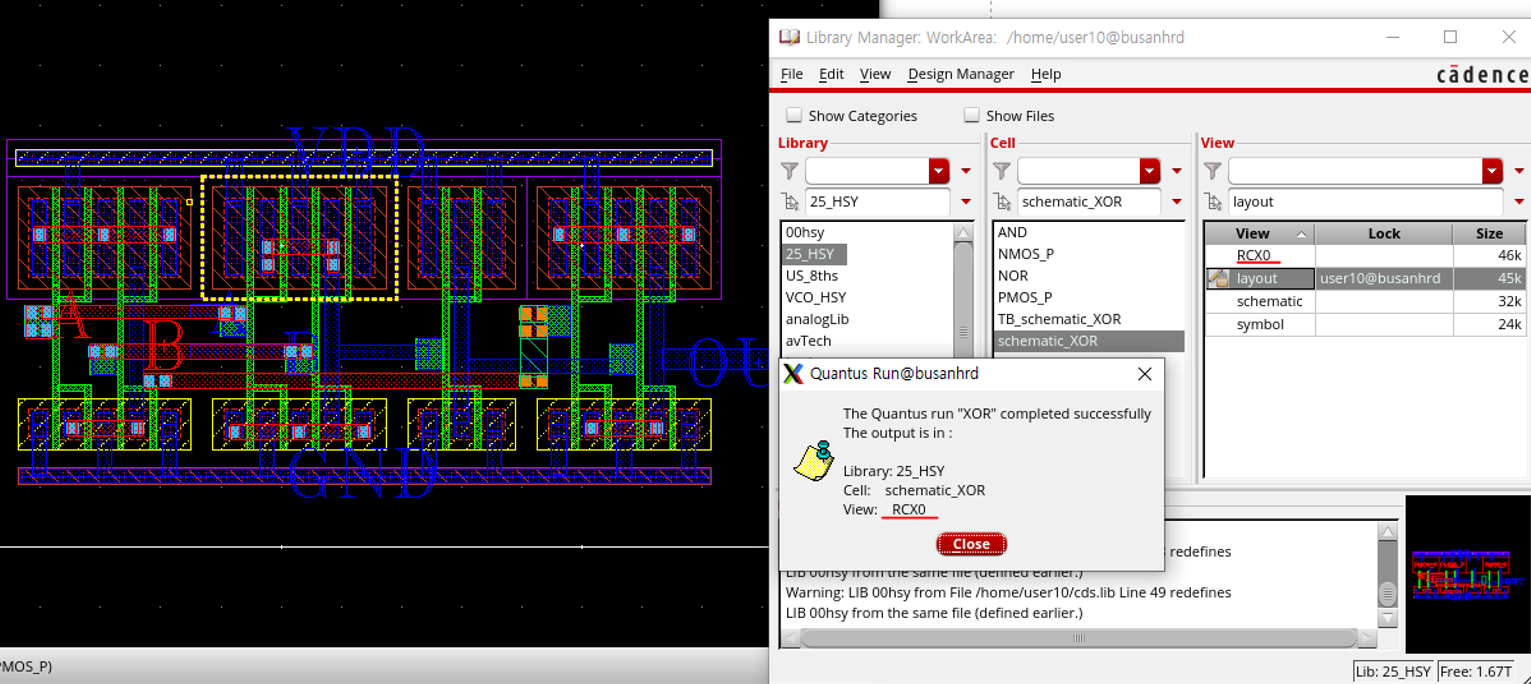Select the AND cell
This screenshot has width=1531, height=684.
click(1012, 232)
